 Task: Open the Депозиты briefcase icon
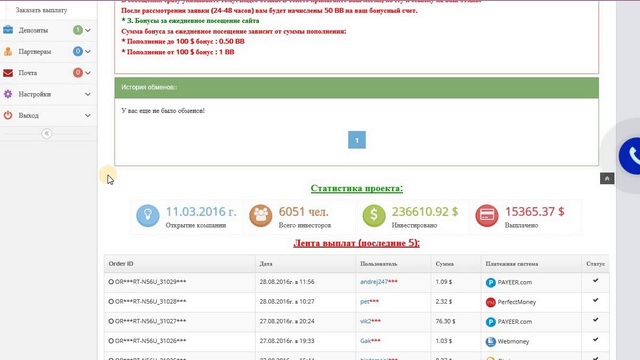(8, 30)
